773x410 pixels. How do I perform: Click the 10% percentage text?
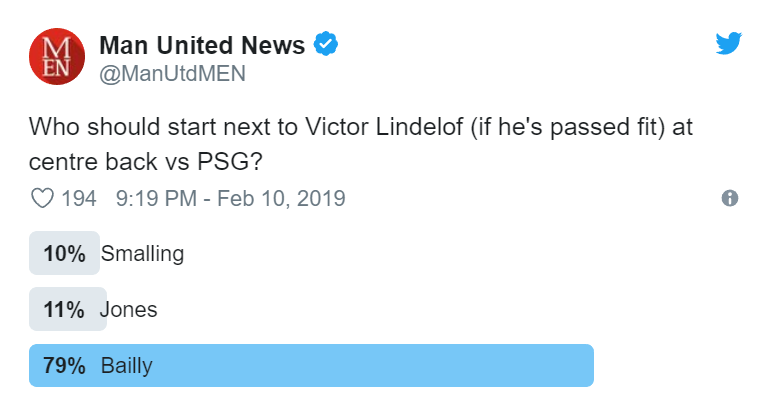pos(64,253)
